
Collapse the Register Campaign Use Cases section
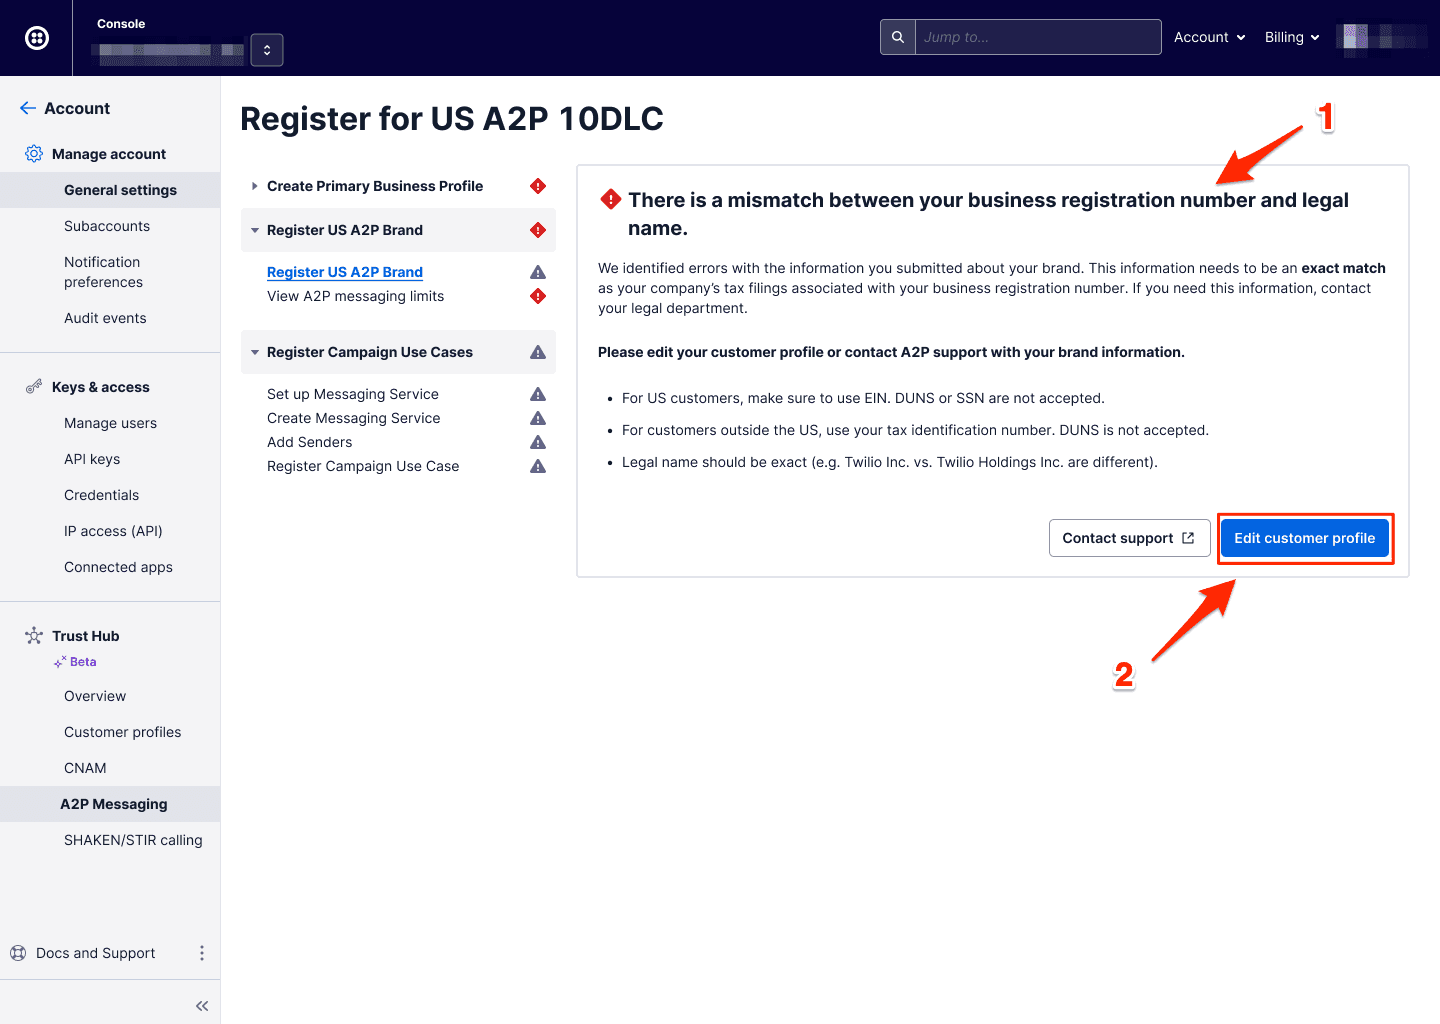point(254,351)
